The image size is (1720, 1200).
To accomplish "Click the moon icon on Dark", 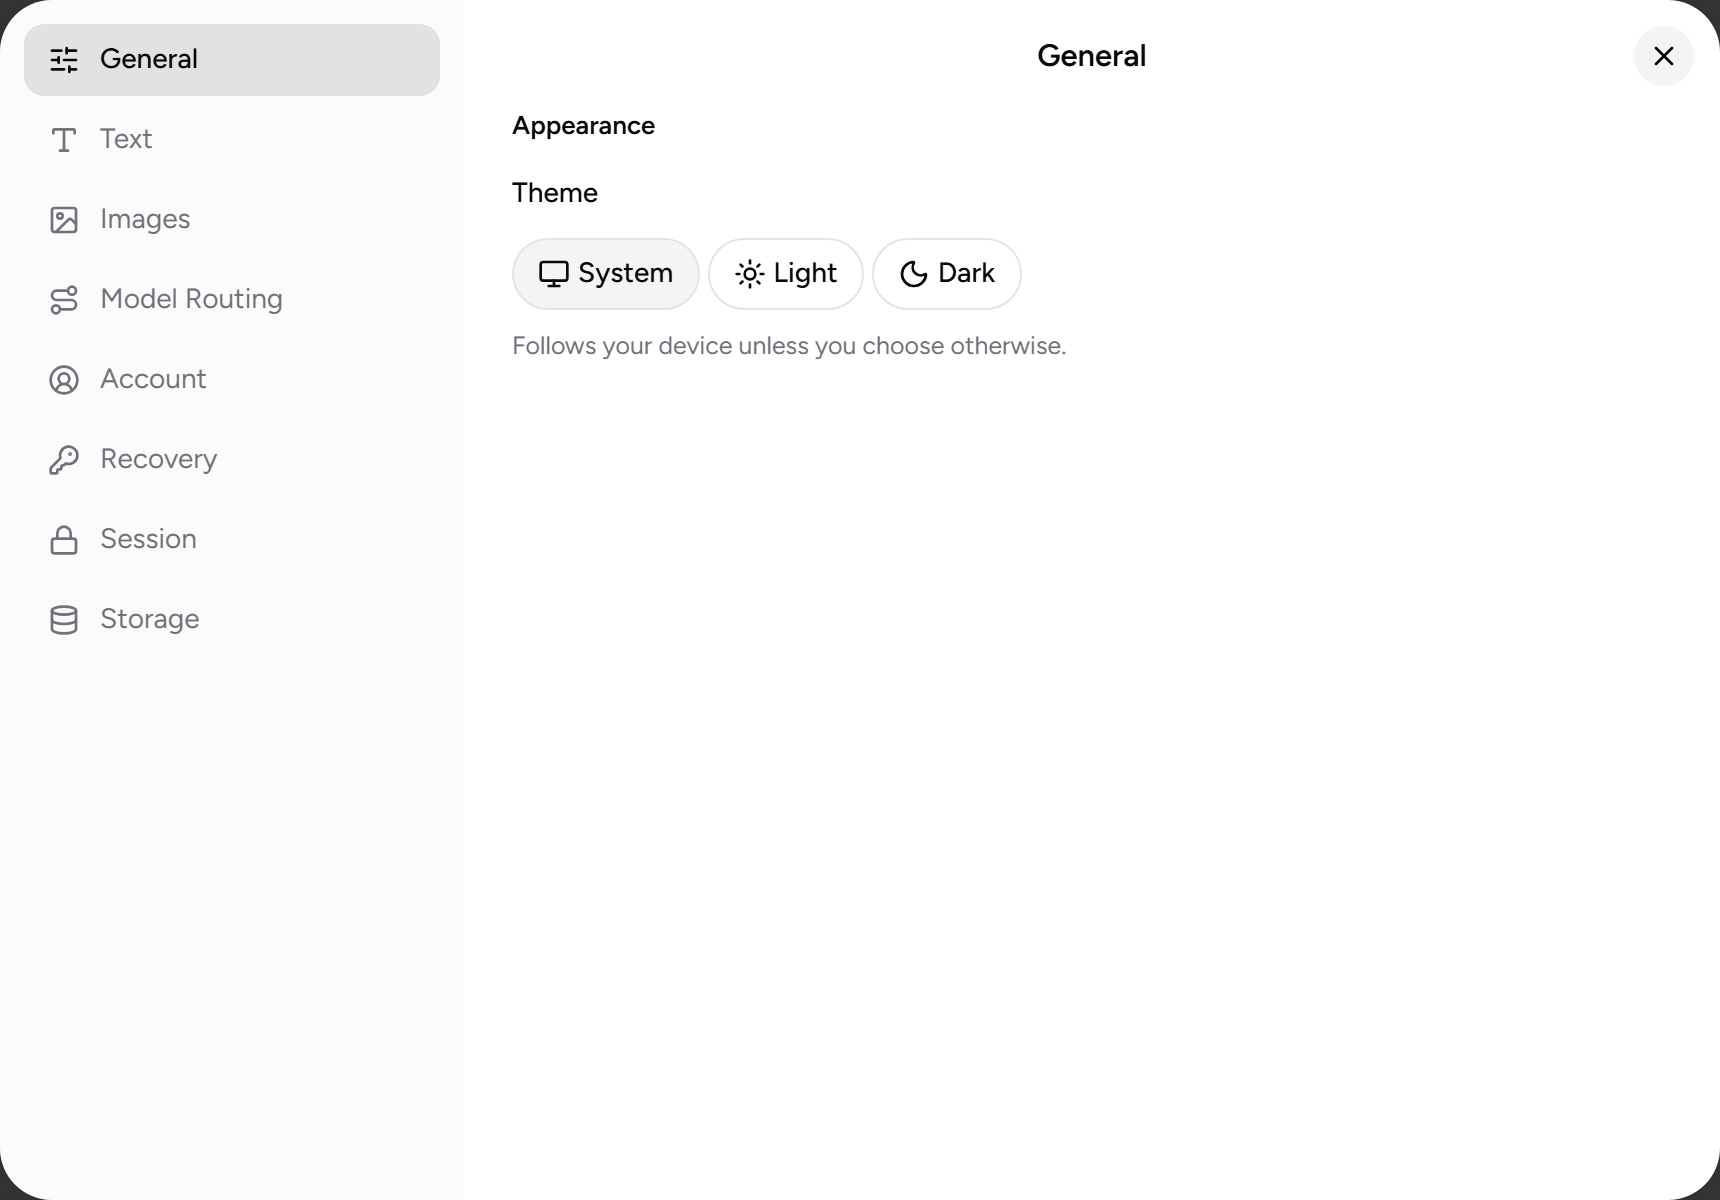I will pos(913,274).
